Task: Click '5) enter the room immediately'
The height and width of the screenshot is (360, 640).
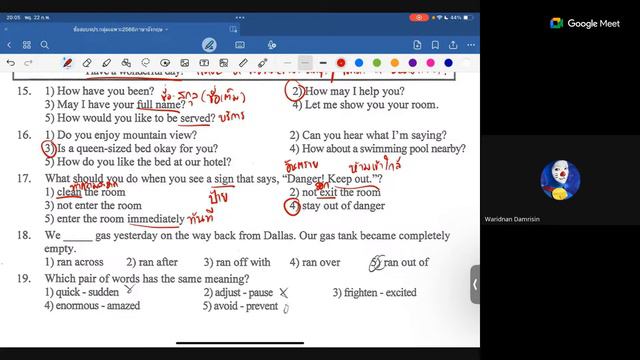Action: click(x=115, y=219)
